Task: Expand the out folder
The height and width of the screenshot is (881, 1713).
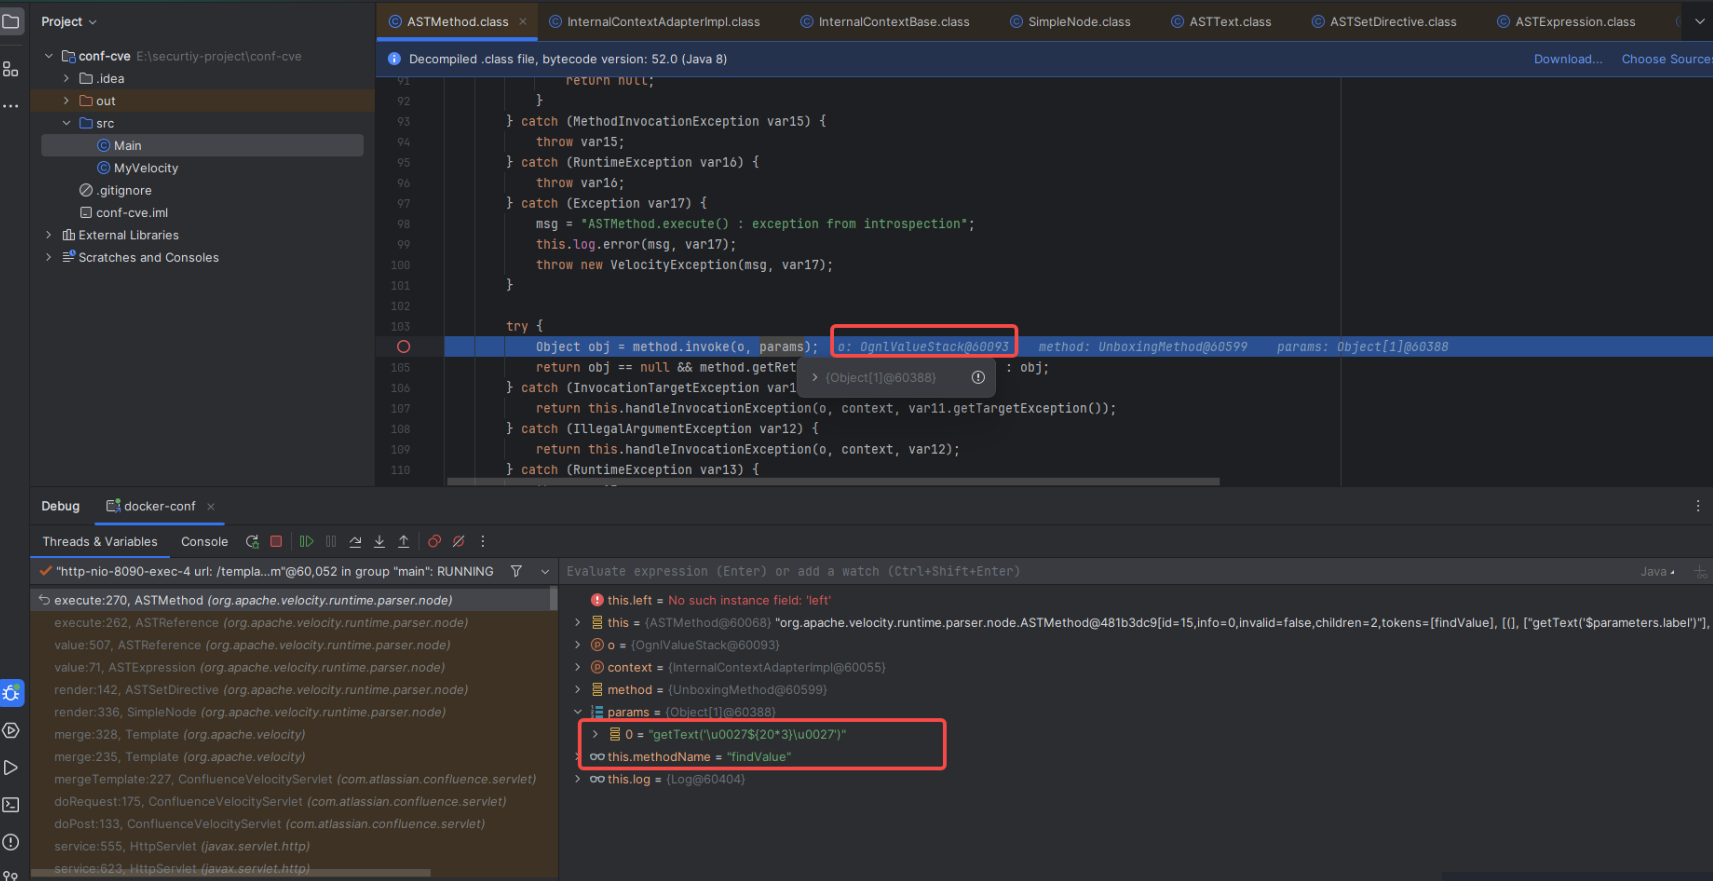Action: pyautogui.click(x=66, y=101)
